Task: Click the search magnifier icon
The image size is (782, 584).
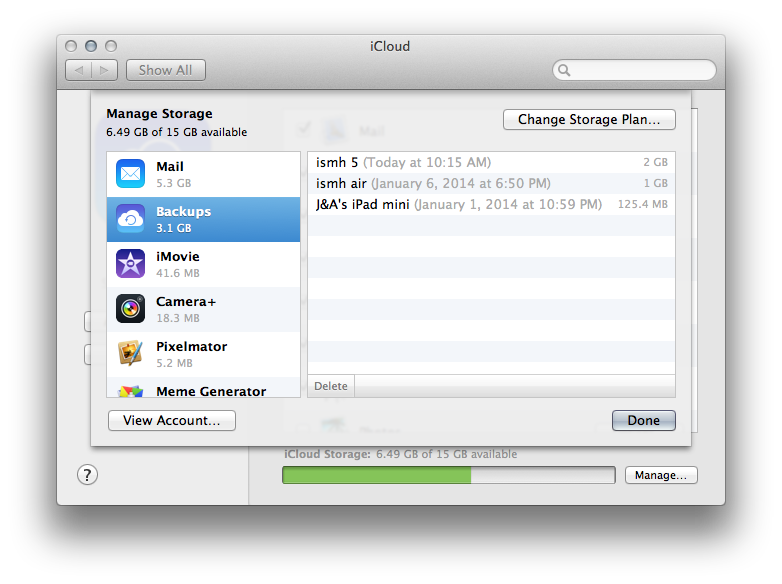Action: pos(564,70)
